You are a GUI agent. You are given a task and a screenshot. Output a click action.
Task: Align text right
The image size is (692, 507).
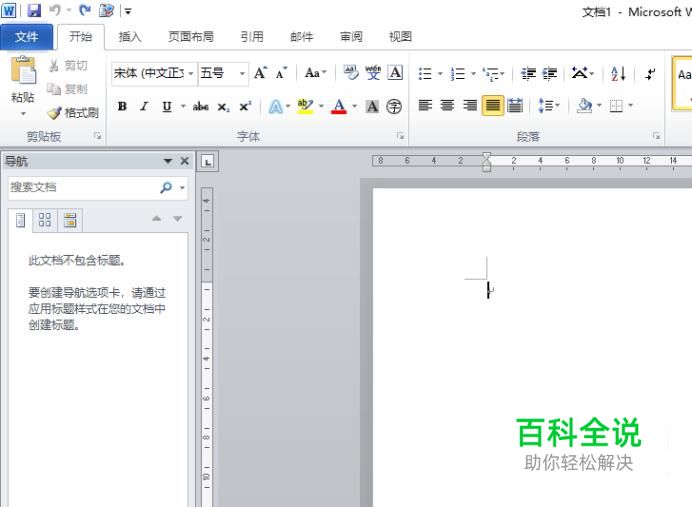click(470, 106)
